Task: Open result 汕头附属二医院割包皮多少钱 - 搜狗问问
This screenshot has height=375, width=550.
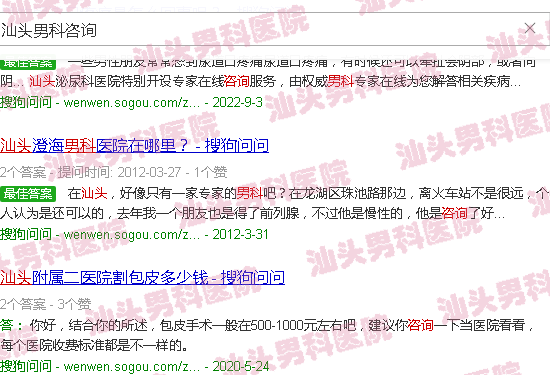Action: [142, 277]
